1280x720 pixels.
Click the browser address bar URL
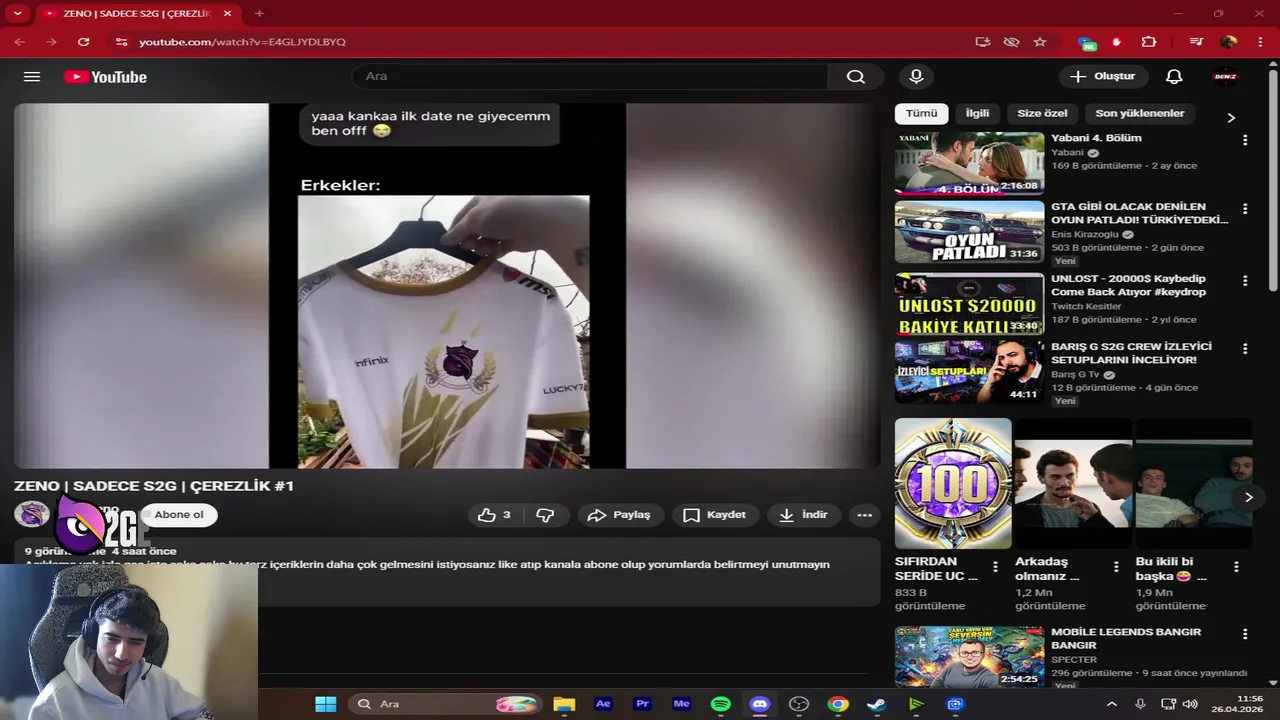tap(242, 42)
